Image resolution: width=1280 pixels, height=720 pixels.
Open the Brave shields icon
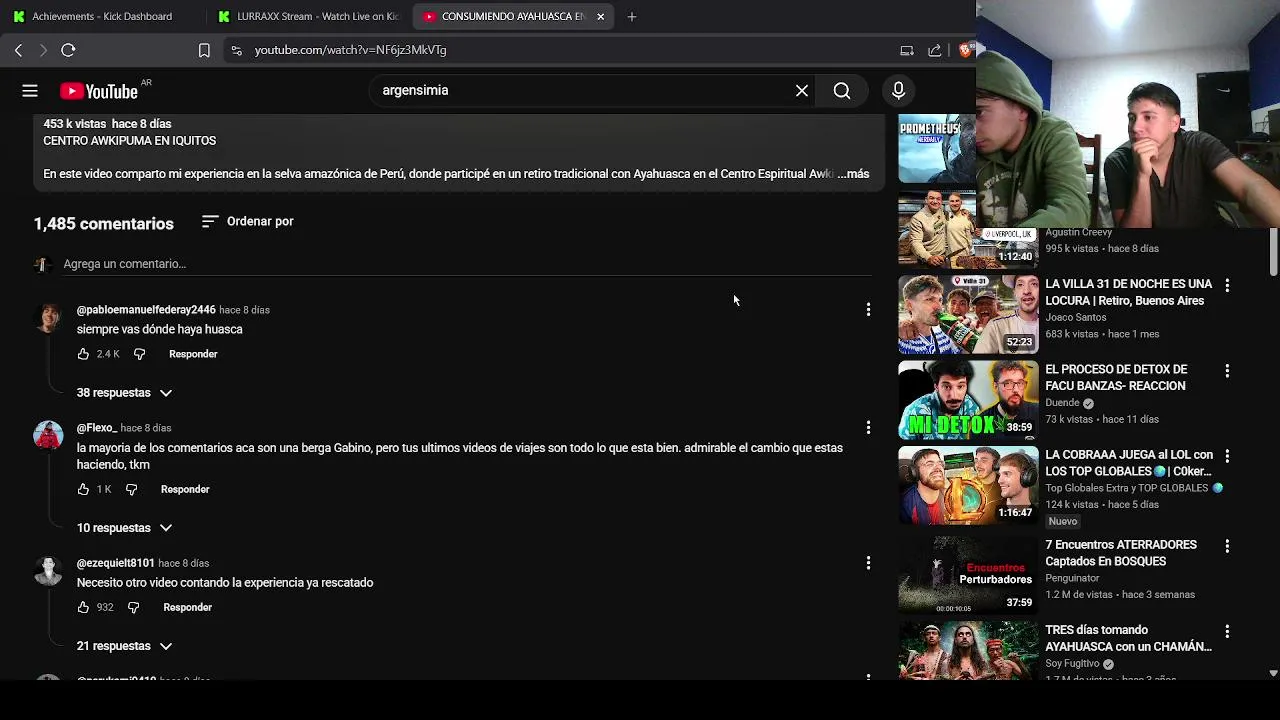(965, 50)
